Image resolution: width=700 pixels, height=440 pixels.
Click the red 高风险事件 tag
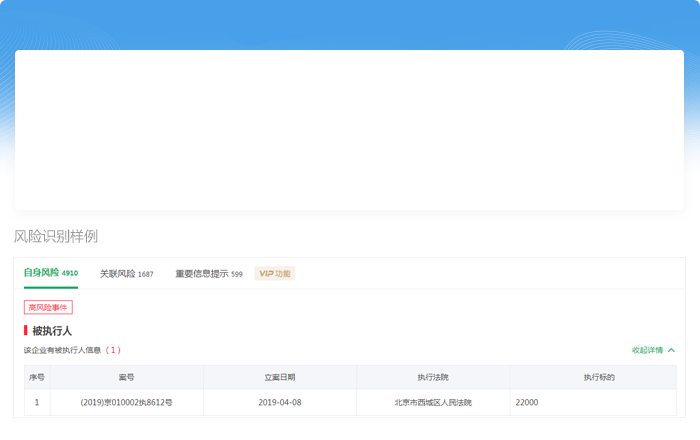48,307
